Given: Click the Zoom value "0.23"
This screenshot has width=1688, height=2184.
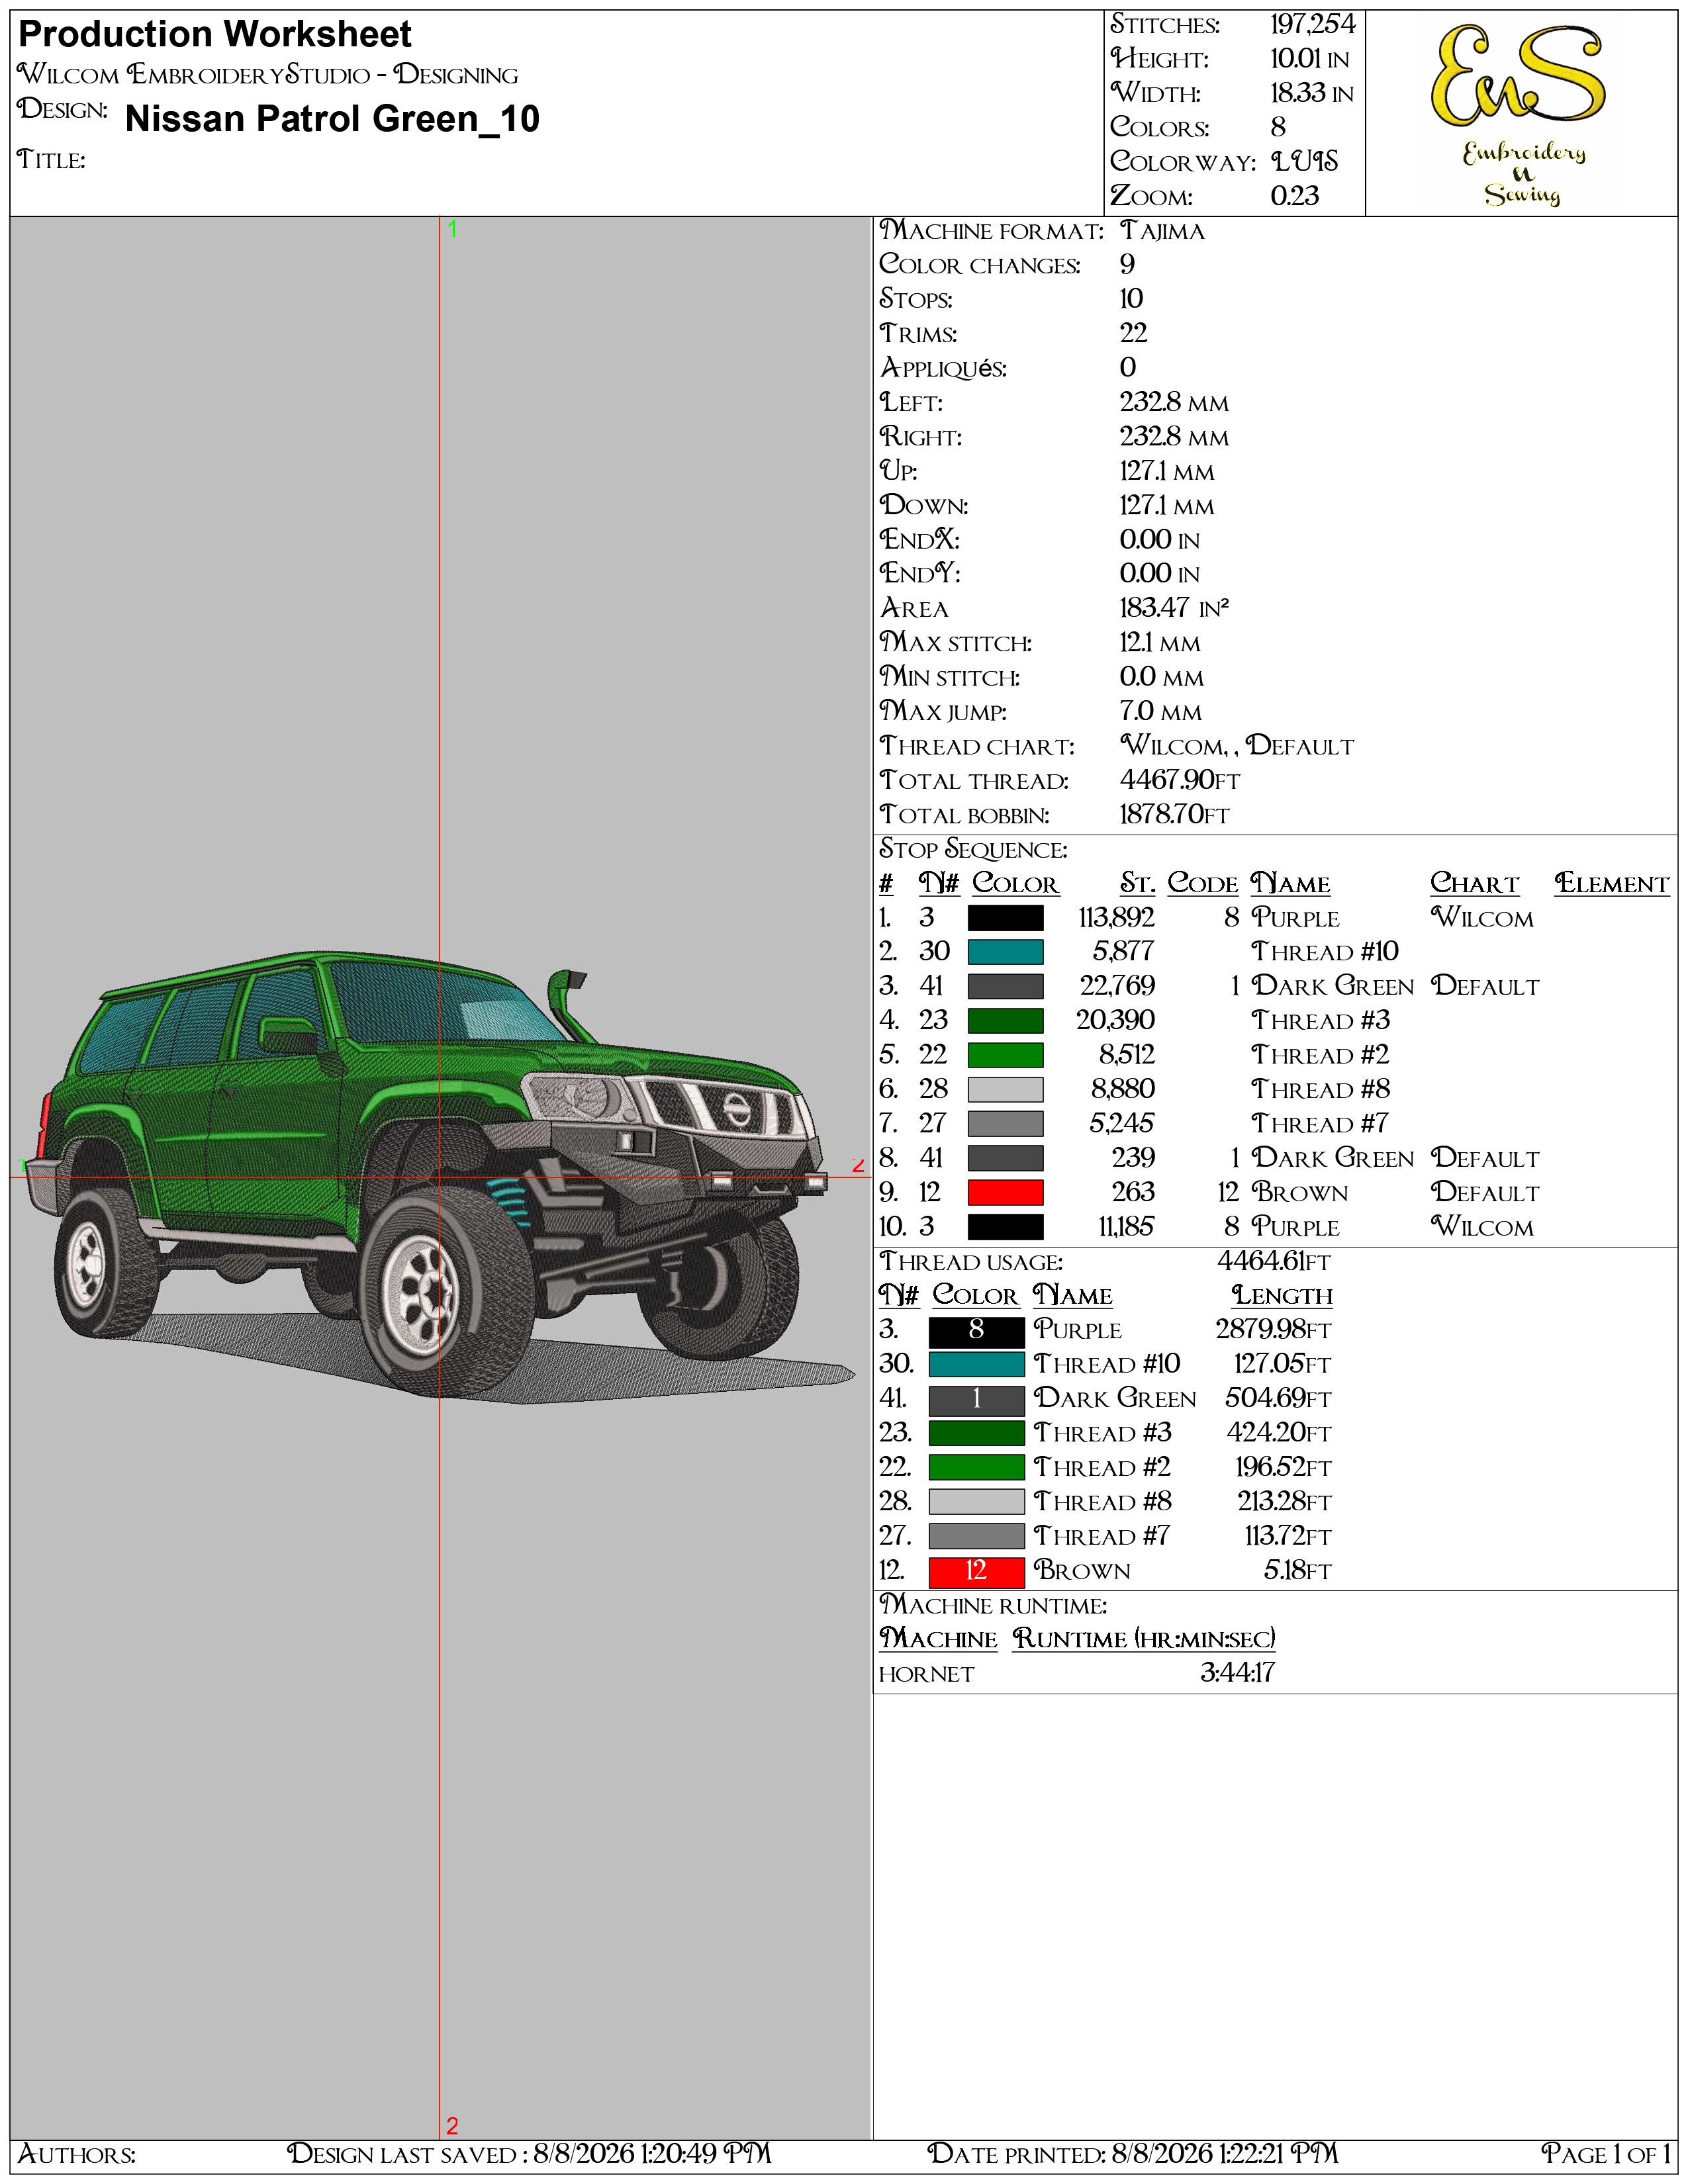Looking at the screenshot, I should pos(1295,196).
